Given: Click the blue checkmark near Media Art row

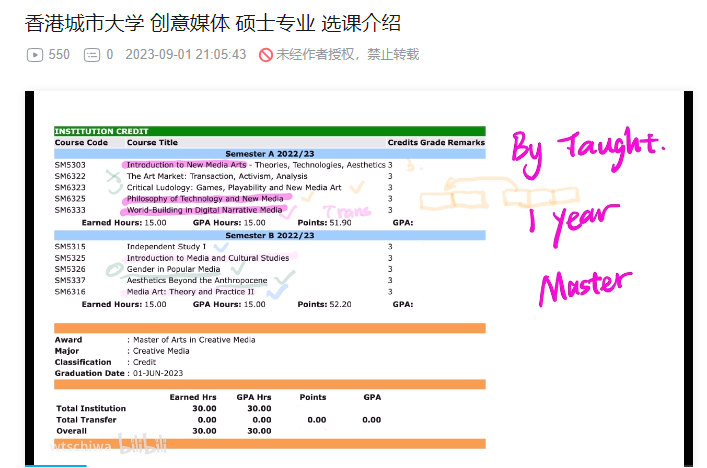Looking at the screenshot, I should coord(278,291).
